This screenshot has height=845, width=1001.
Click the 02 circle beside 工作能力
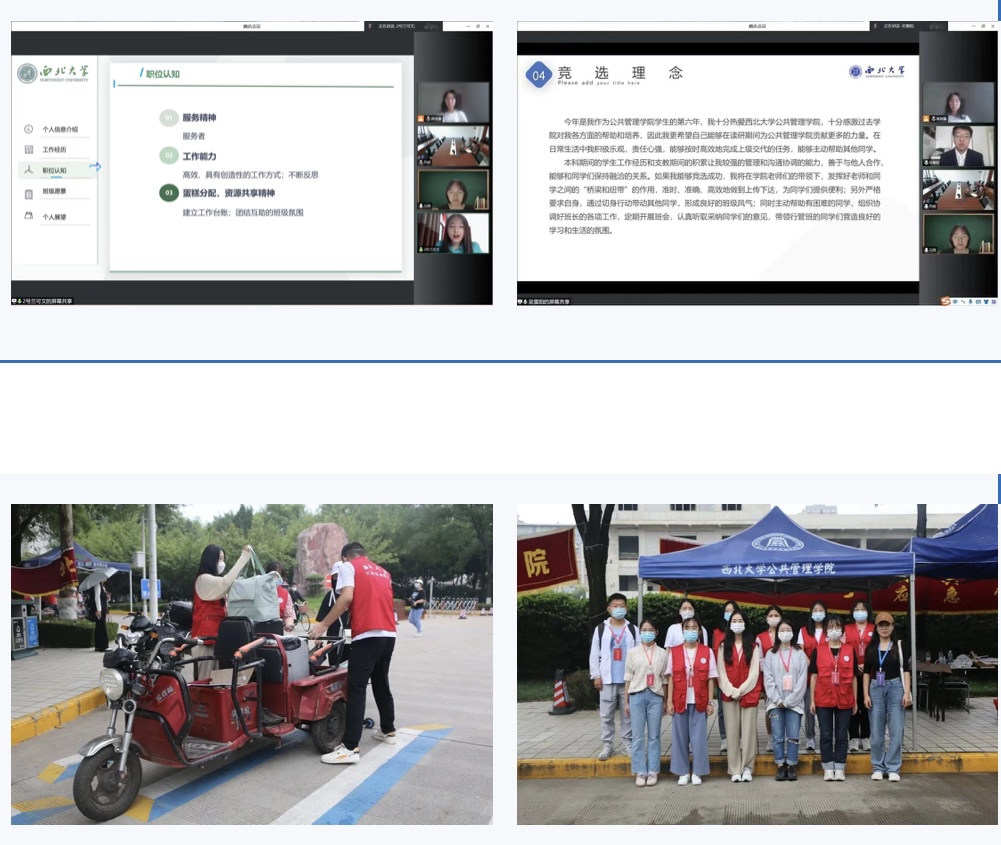[x=169, y=155]
